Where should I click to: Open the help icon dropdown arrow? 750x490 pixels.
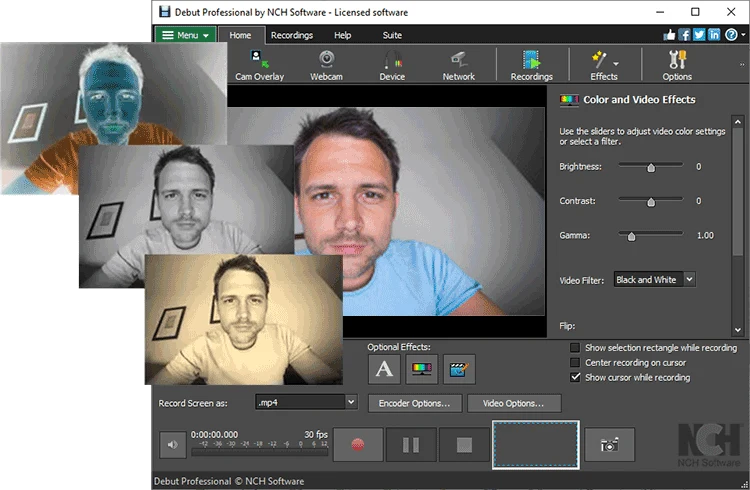[743, 35]
